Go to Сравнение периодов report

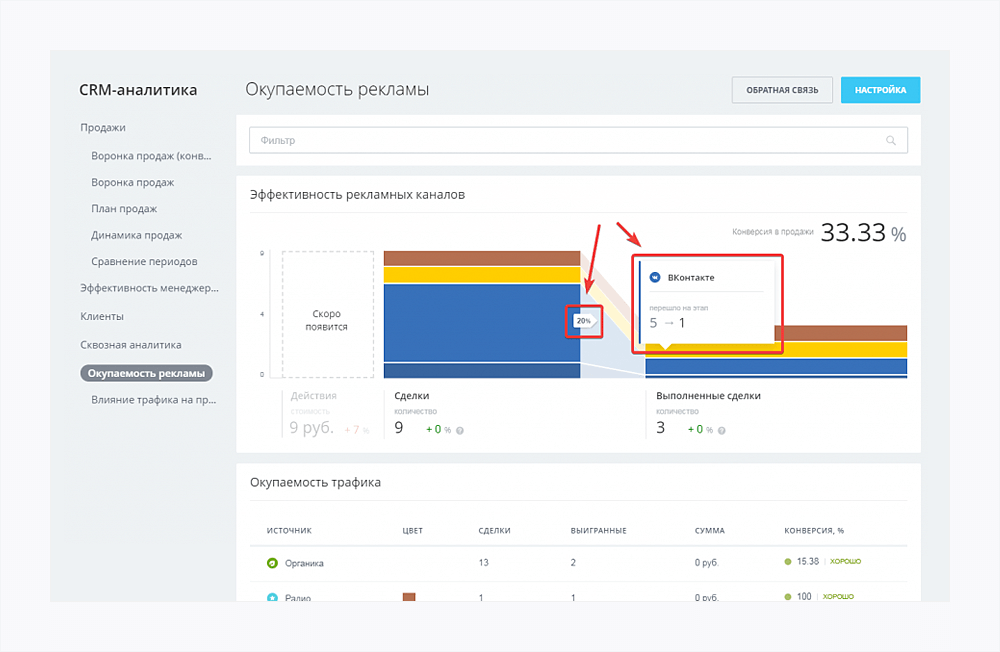pos(144,262)
